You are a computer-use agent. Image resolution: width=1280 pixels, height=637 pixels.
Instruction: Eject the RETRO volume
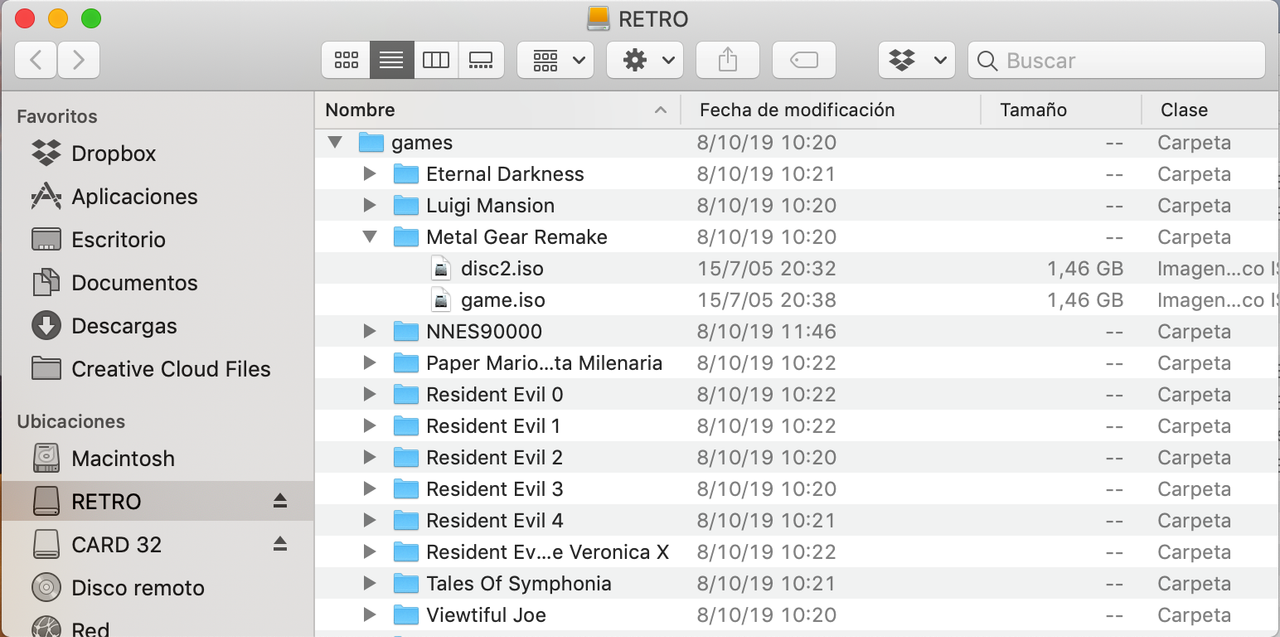pyautogui.click(x=280, y=501)
